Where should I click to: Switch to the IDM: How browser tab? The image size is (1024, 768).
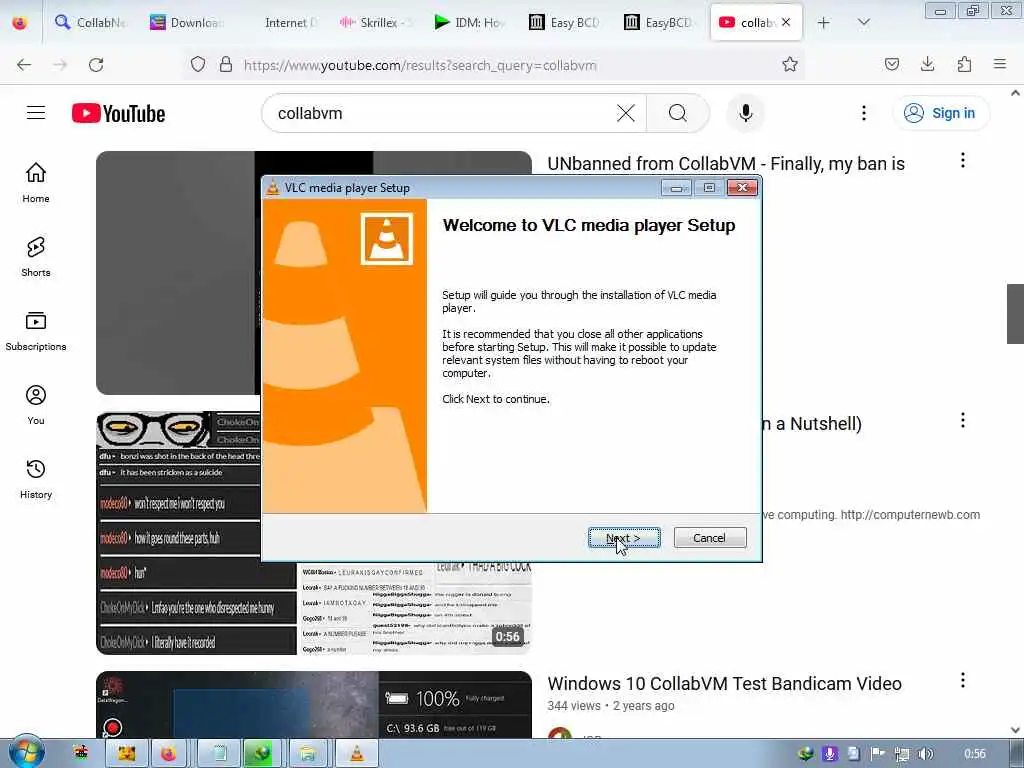tap(470, 22)
